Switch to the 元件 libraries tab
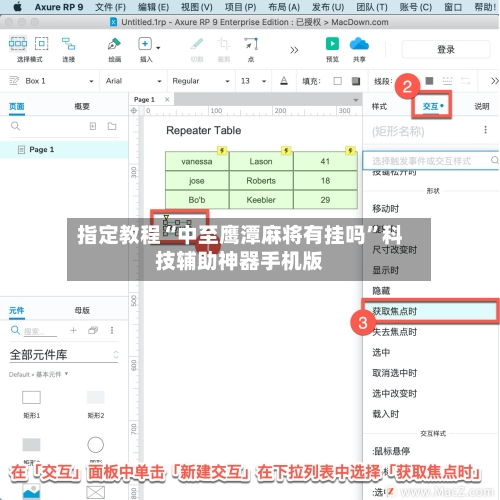This screenshot has width=500, height=500. coord(17,311)
